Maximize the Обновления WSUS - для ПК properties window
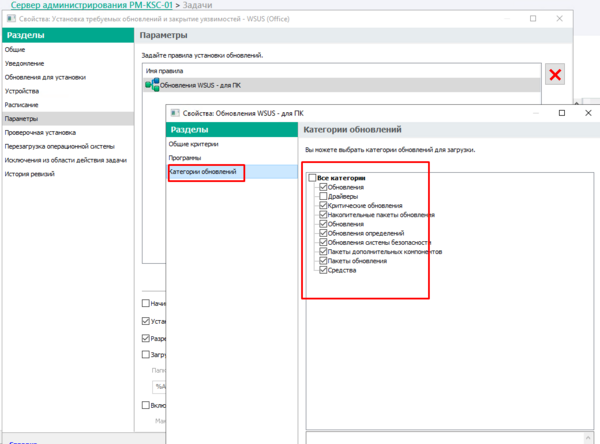This screenshot has width=600, height=444. 562,113
